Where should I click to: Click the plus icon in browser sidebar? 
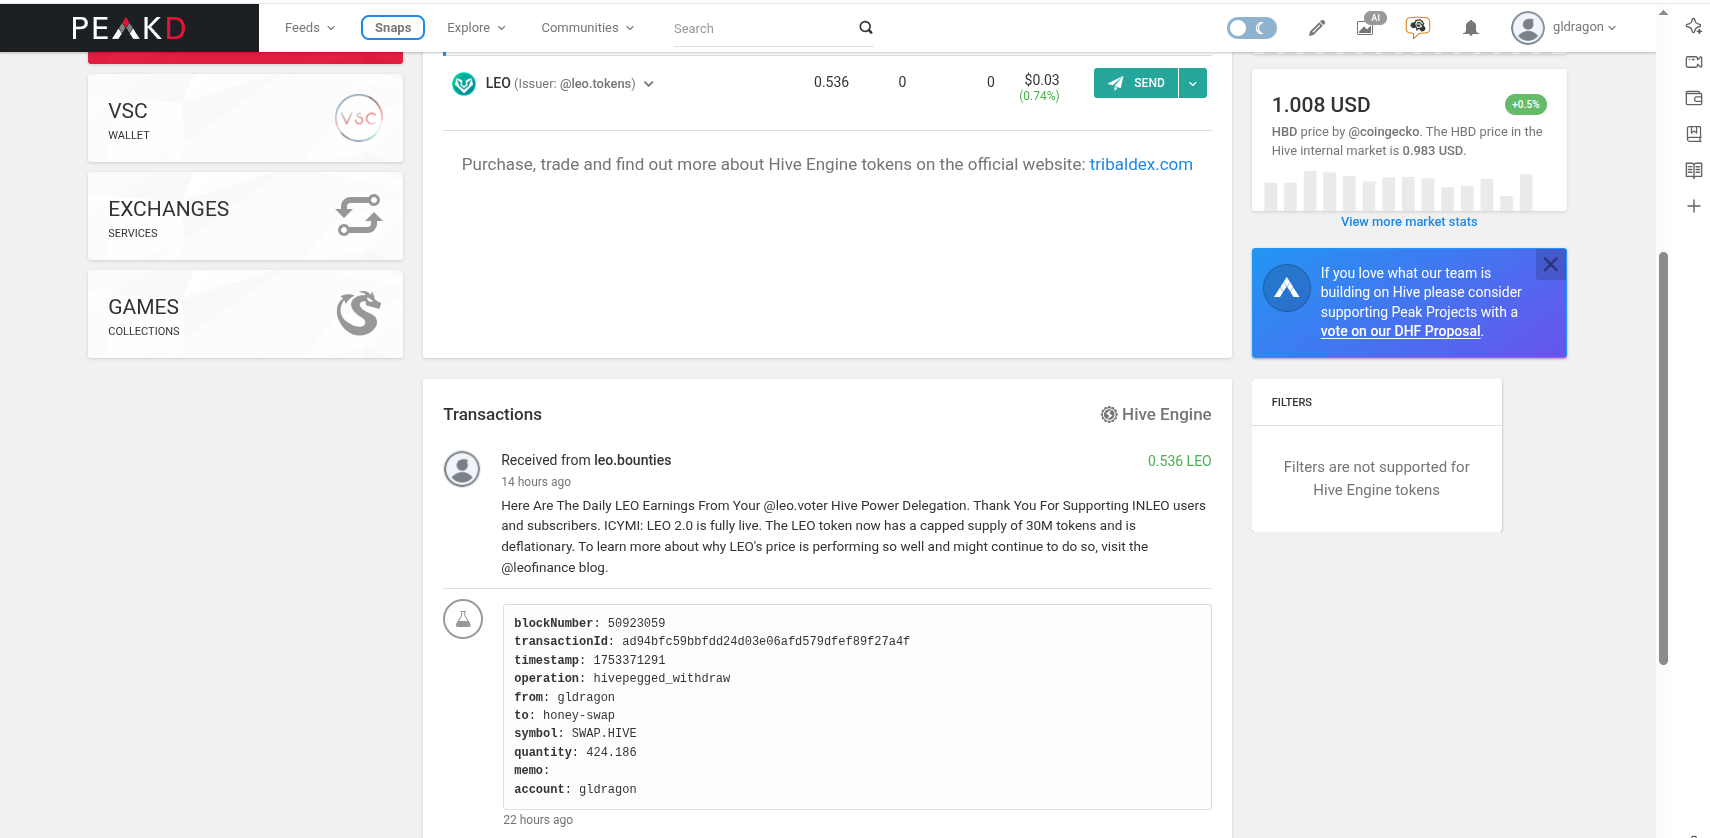click(x=1693, y=206)
